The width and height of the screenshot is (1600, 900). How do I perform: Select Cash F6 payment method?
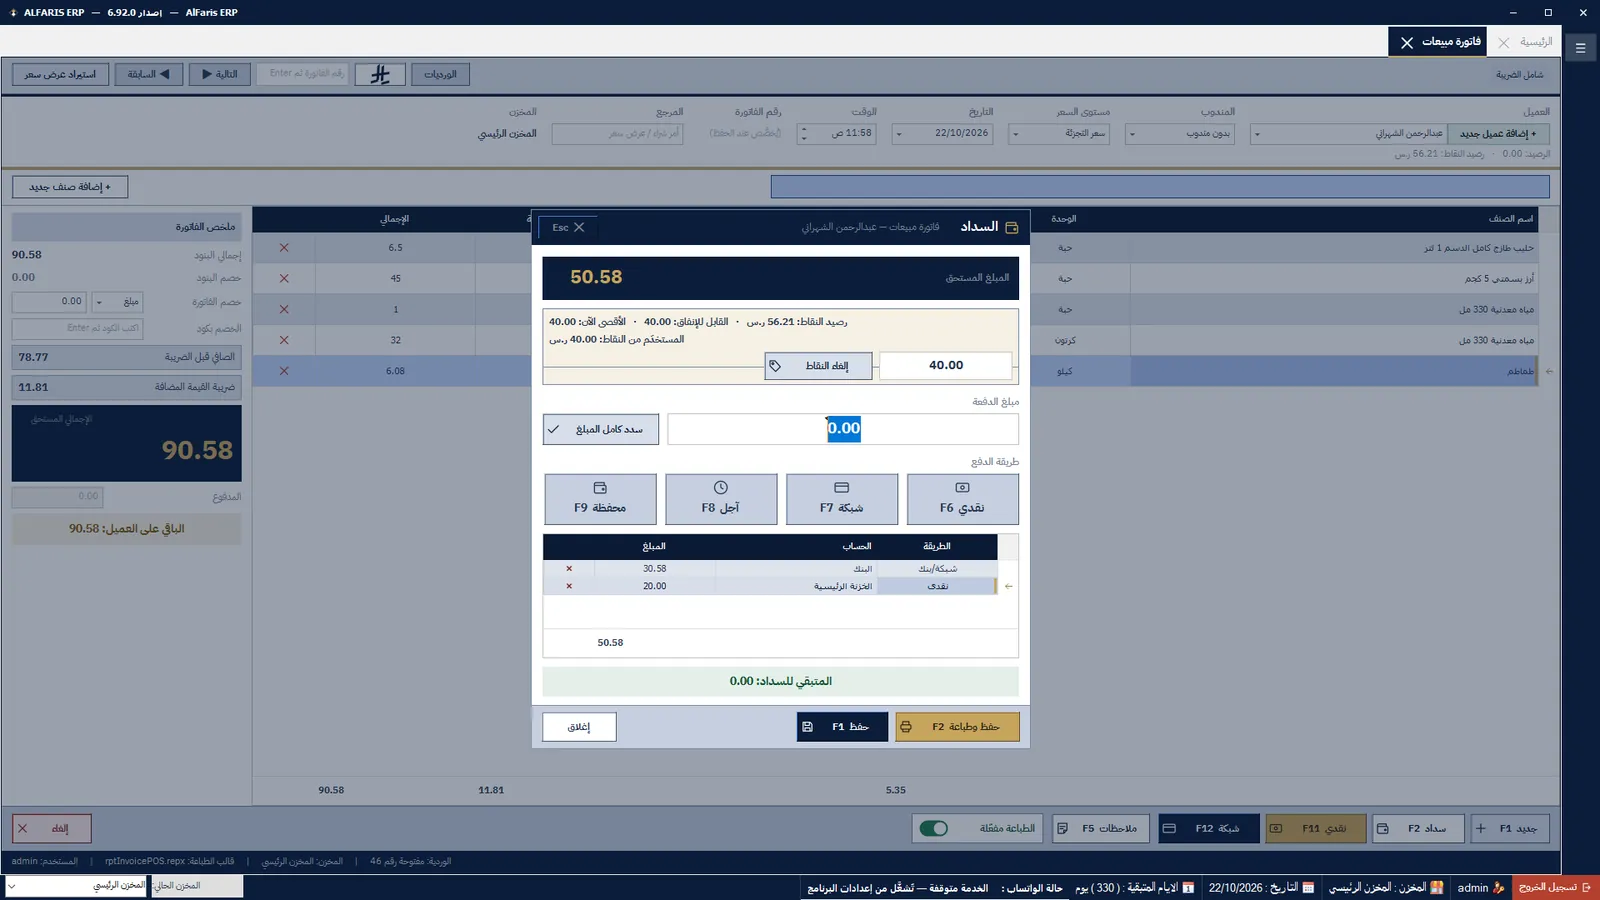tap(962, 499)
